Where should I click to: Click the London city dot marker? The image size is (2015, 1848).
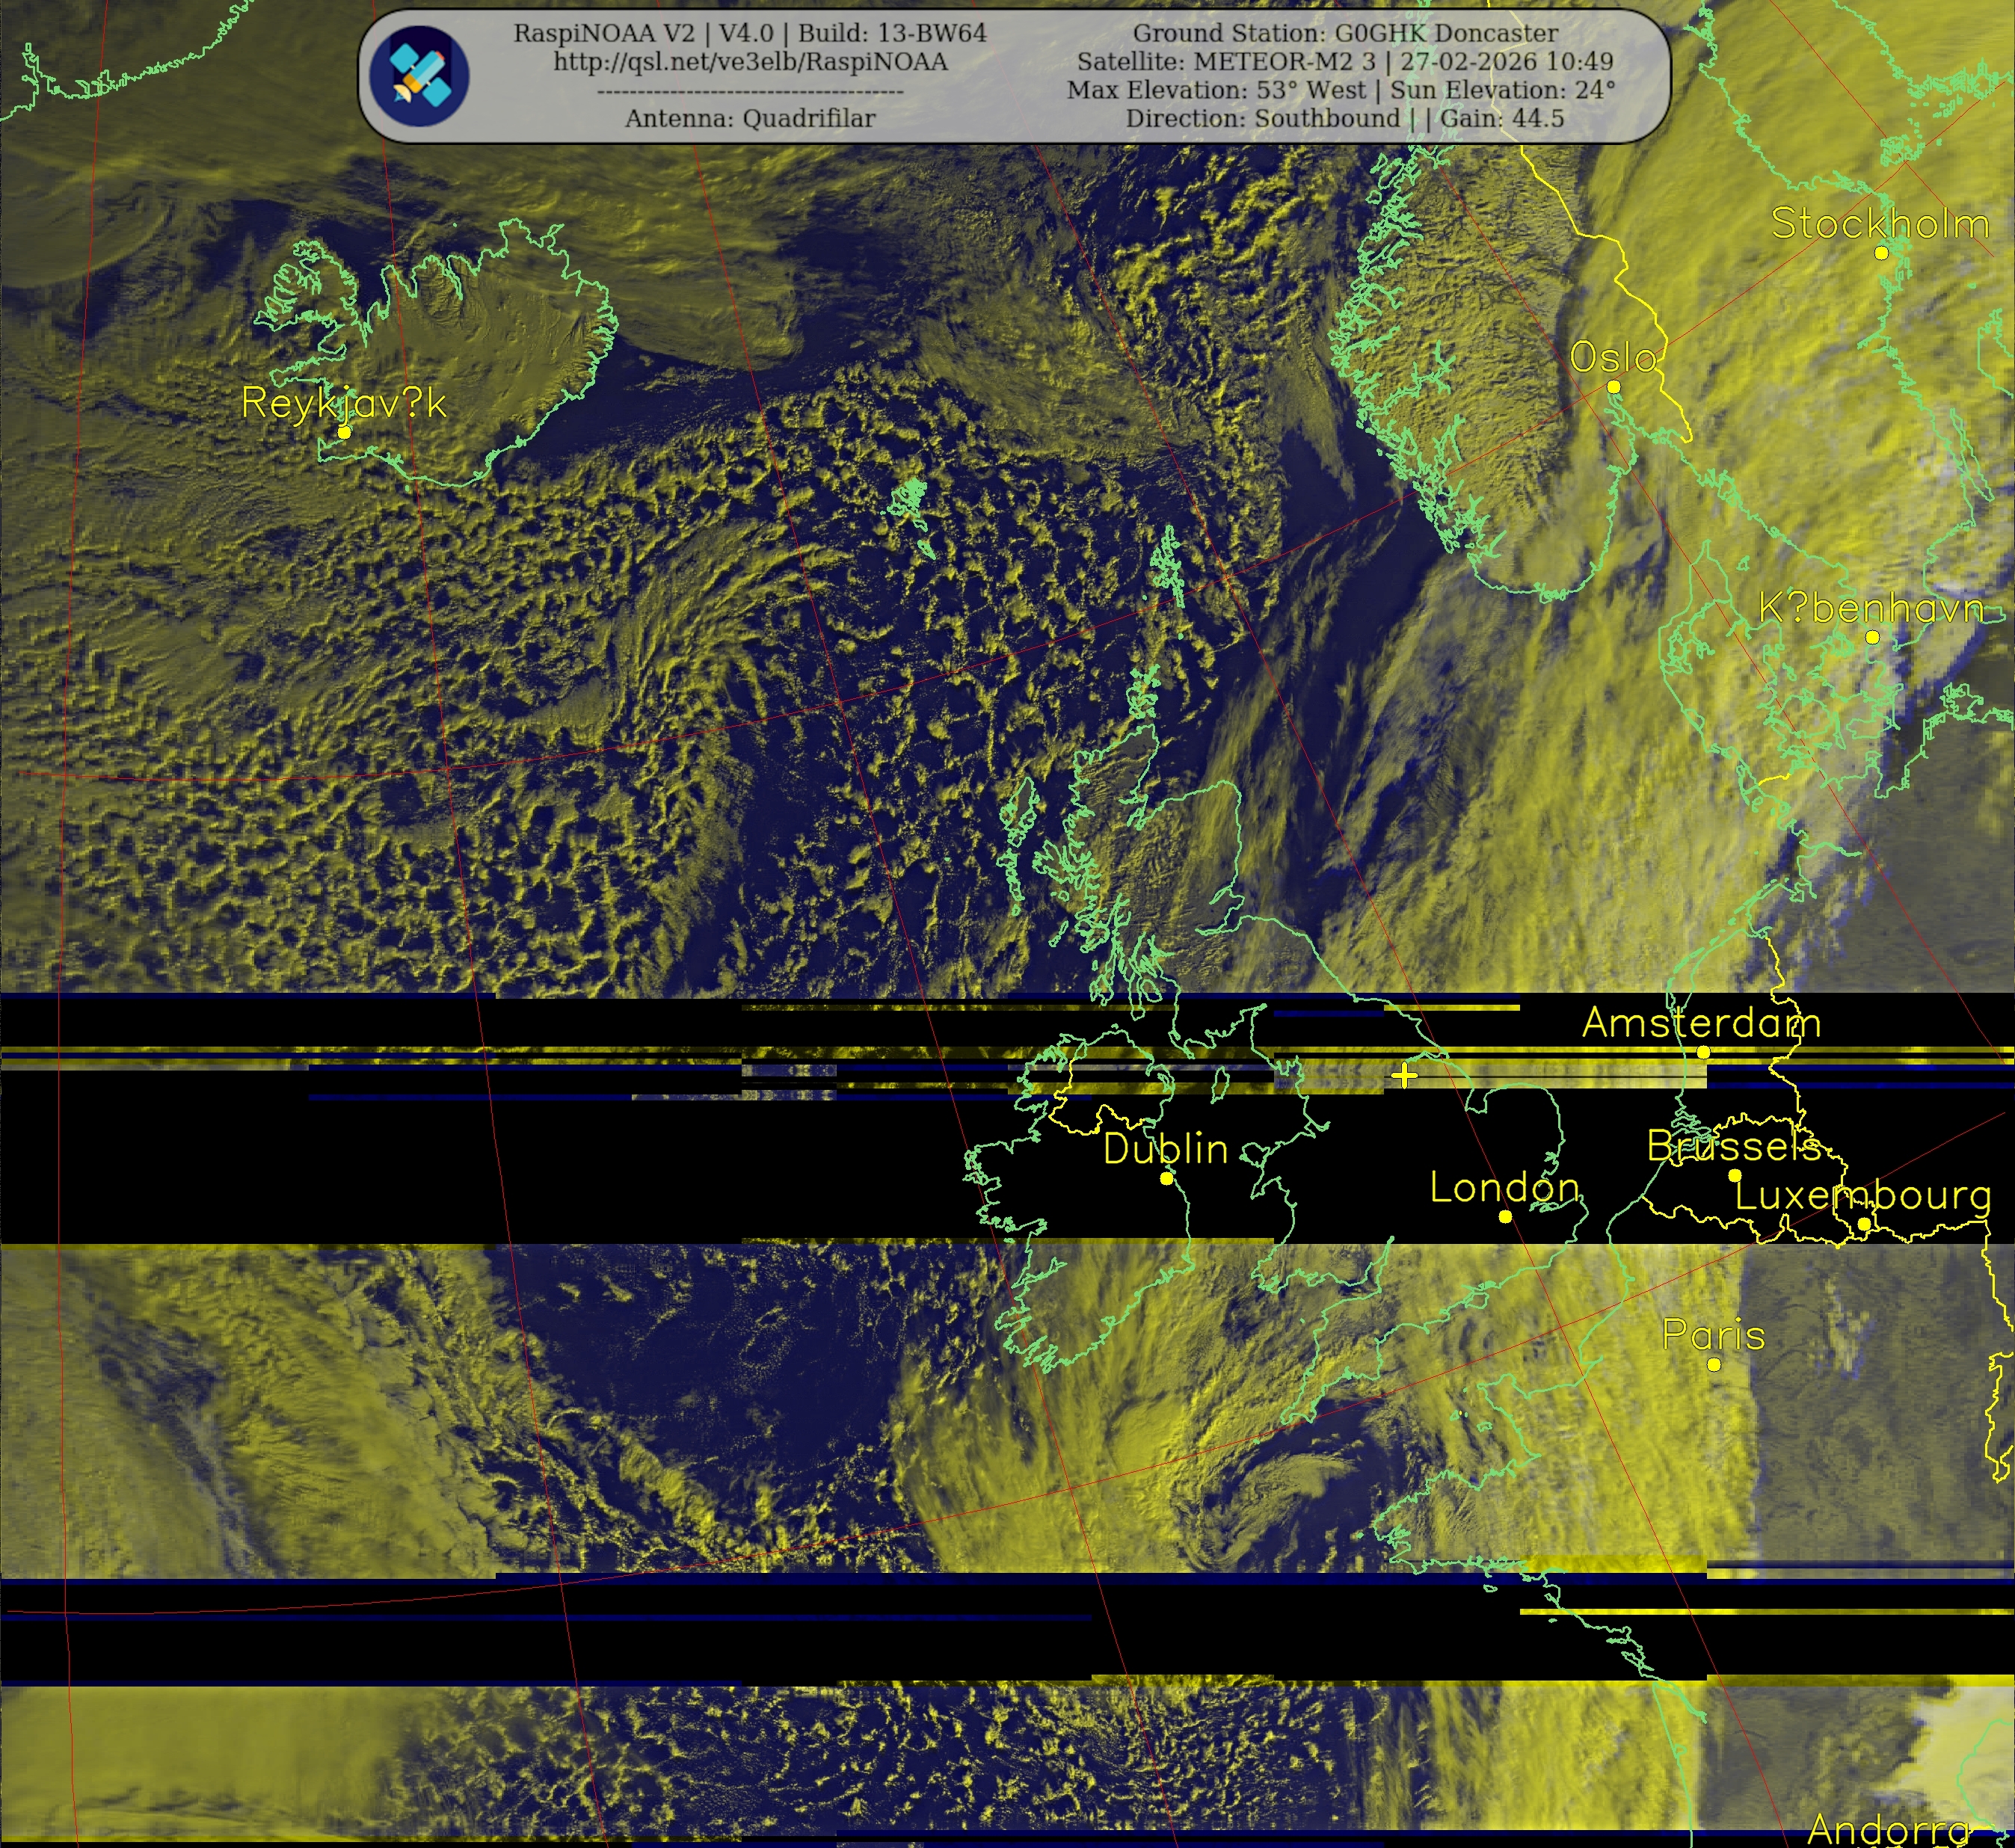pyautogui.click(x=1505, y=1217)
